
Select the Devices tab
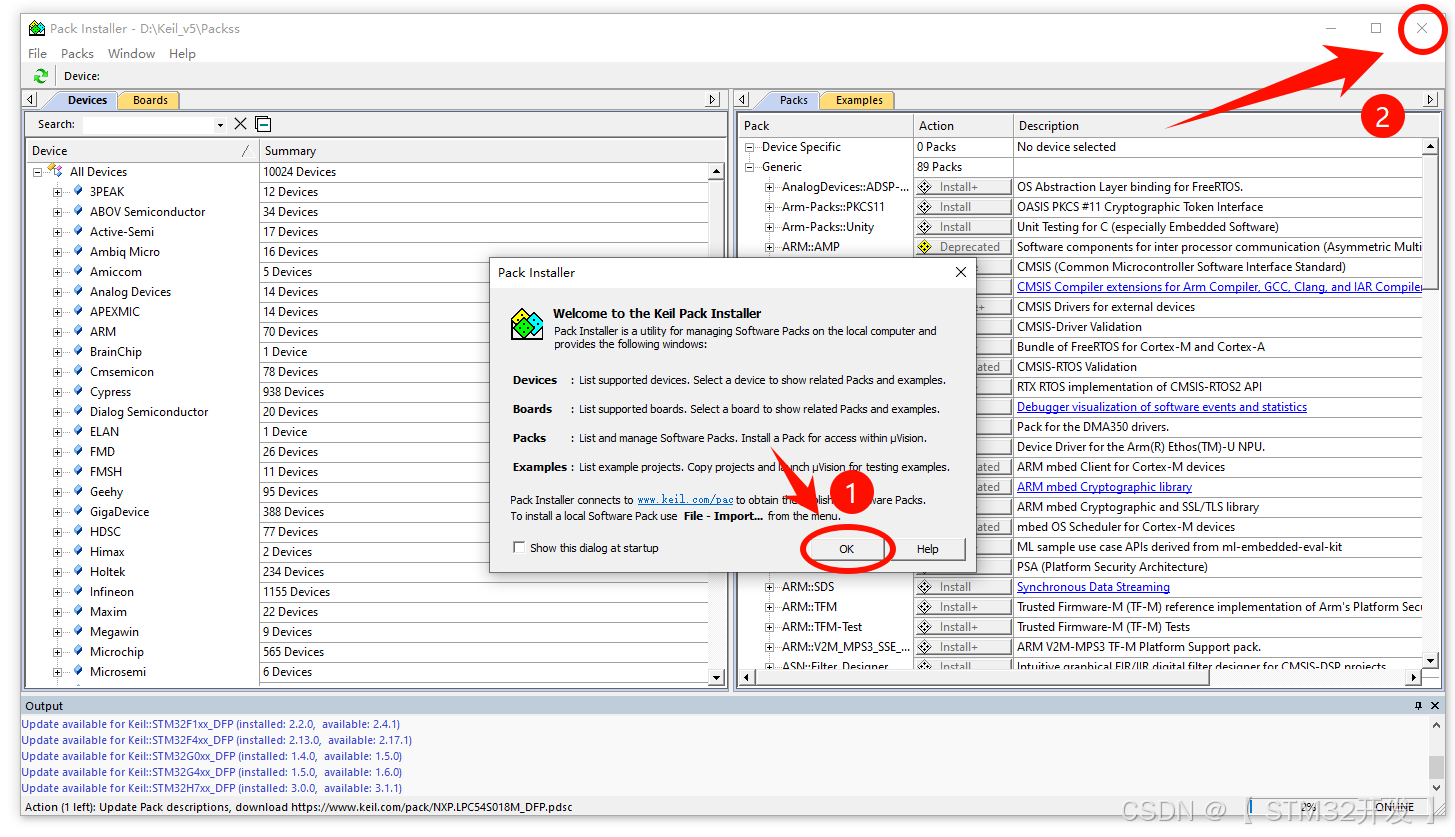click(87, 100)
